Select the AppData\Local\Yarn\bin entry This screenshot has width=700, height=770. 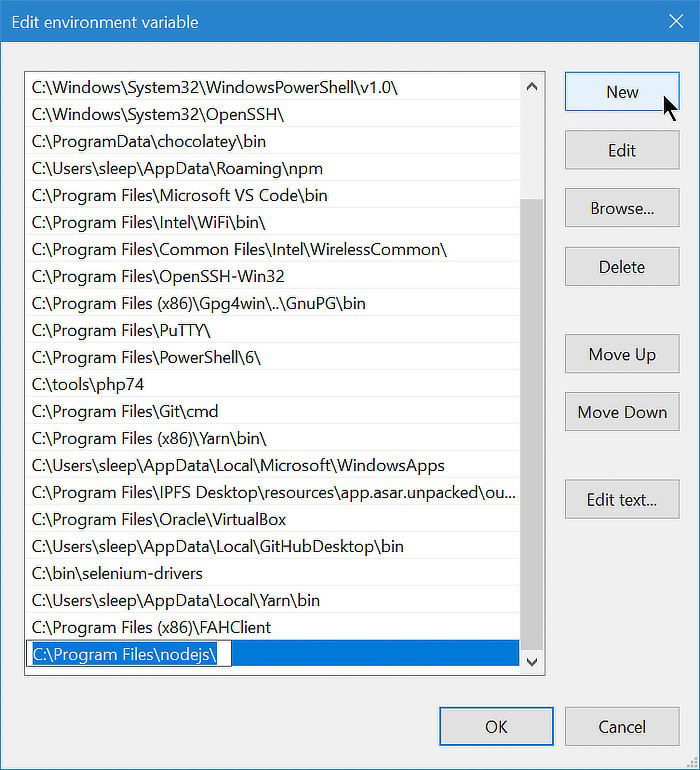point(273,601)
